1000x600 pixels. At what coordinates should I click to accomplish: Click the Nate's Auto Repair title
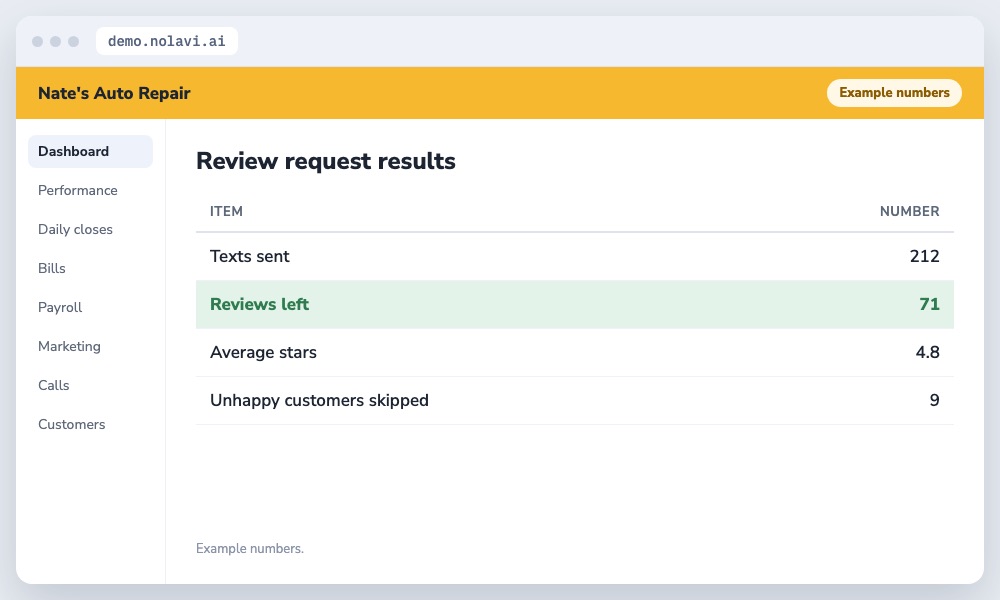click(x=114, y=93)
